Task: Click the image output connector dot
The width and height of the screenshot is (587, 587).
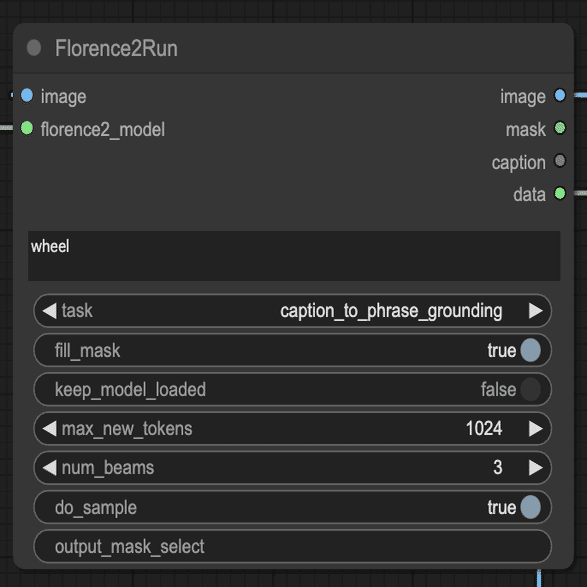Action: pos(560,95)
